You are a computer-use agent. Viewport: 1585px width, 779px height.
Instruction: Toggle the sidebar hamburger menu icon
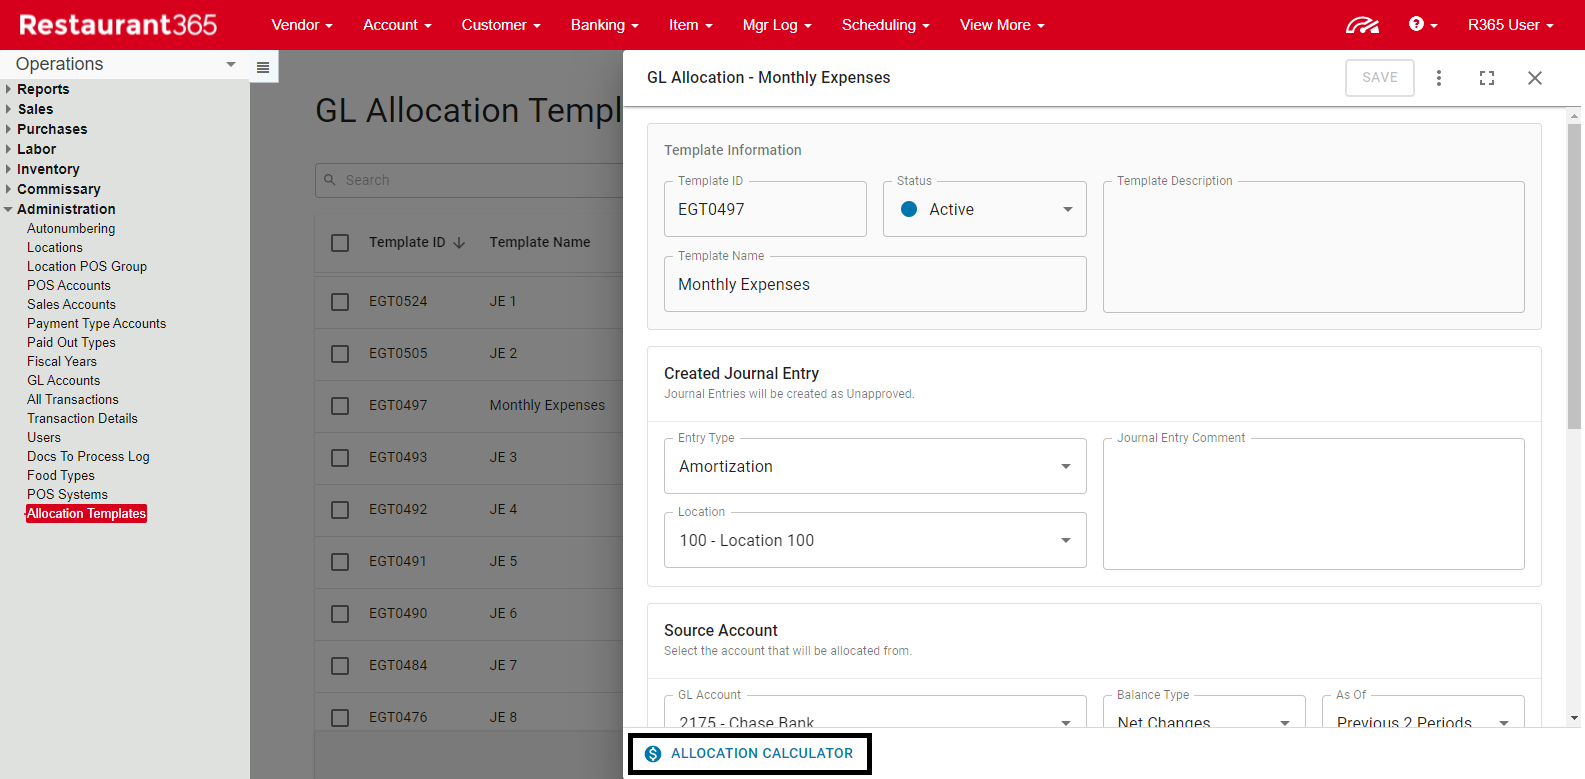coord(263,67)
